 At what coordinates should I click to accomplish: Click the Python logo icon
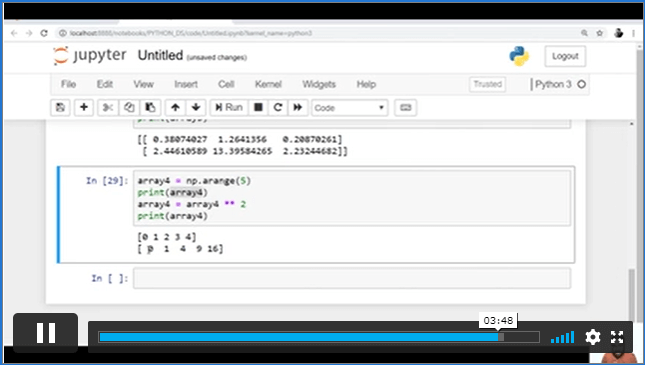click(x=519, y=56)
